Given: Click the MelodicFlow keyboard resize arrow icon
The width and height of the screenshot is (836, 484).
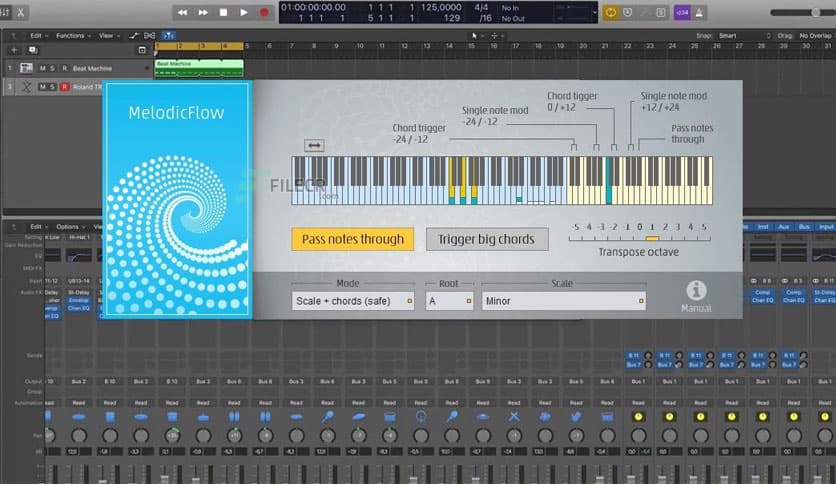Looking at the screenshot, I should (314, 145).
